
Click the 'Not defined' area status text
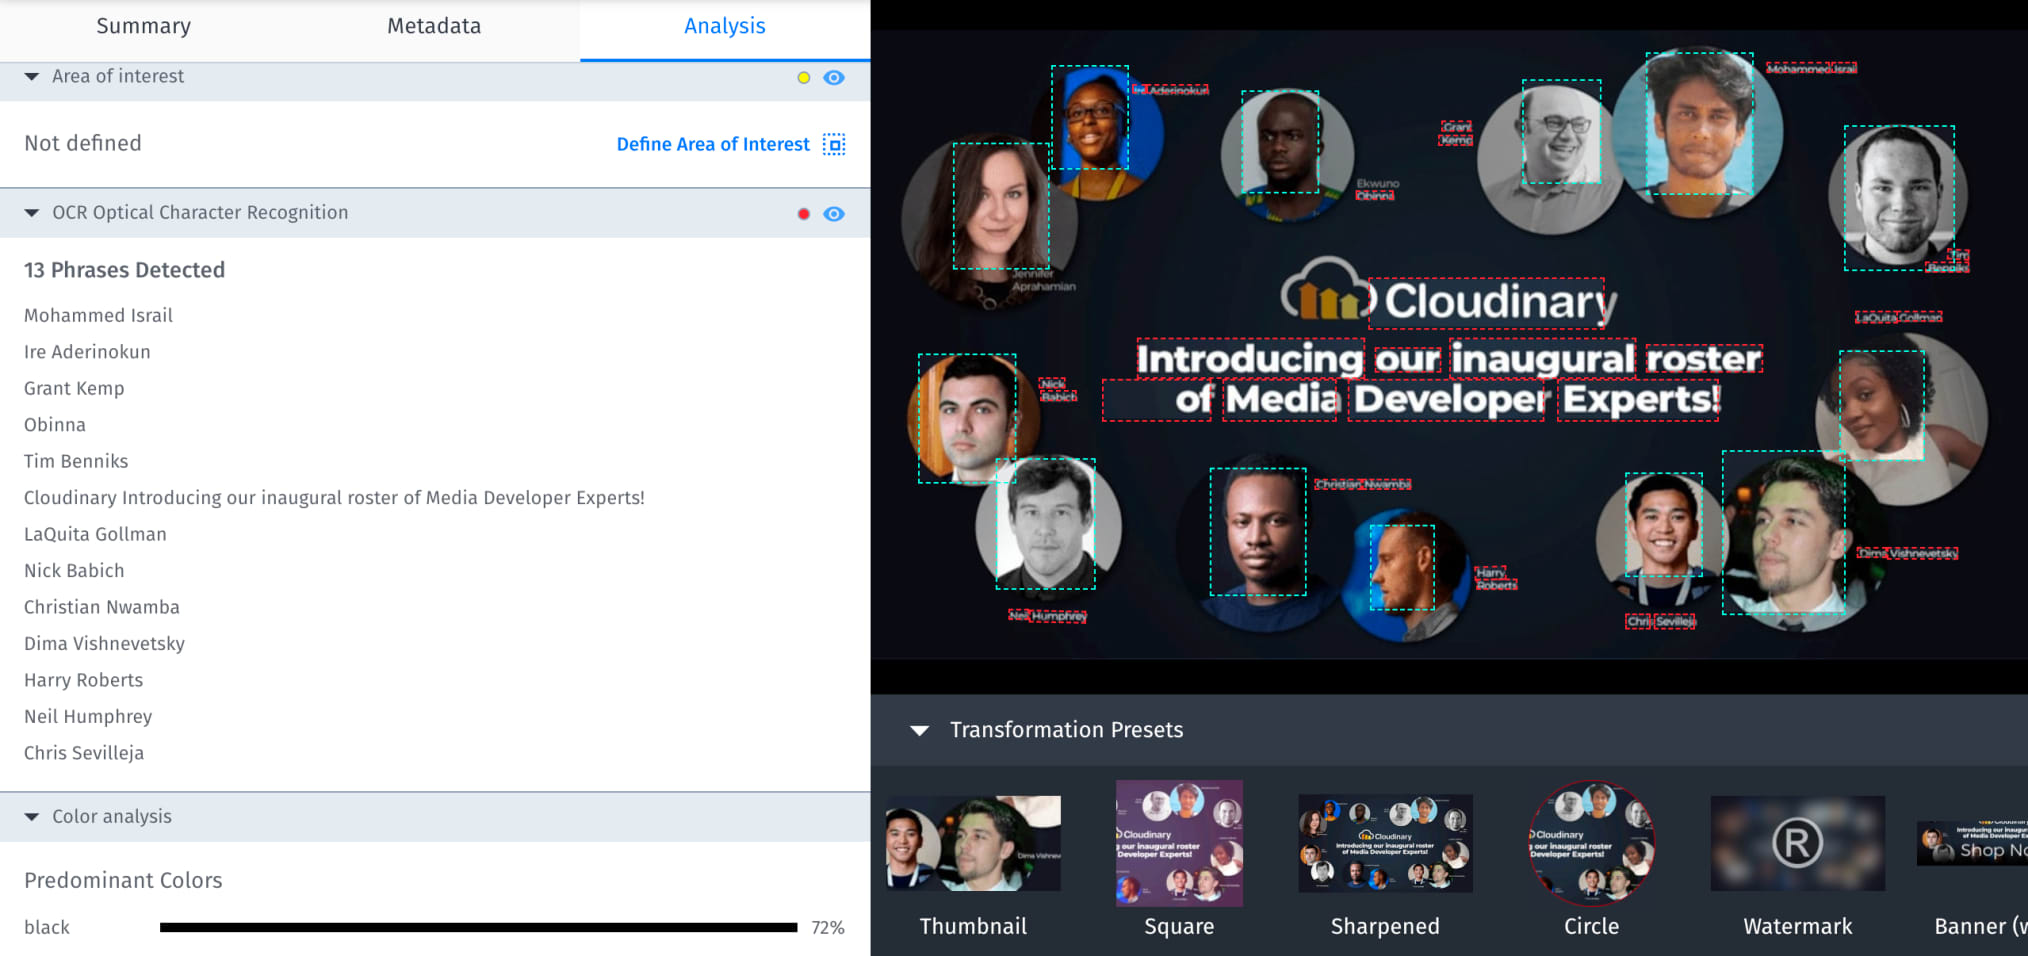83,143
